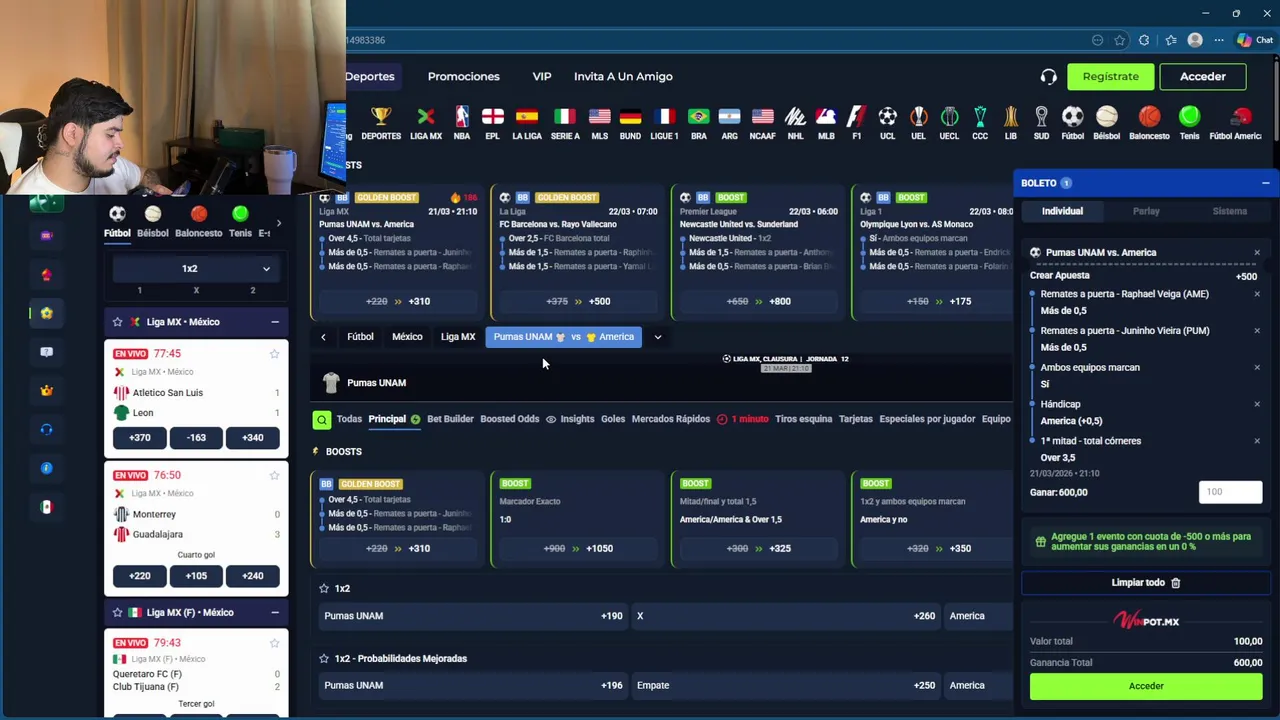This screenshot has width=1280, height=720.
Task: Star the 1x2 market section
Action: (323, 589)
